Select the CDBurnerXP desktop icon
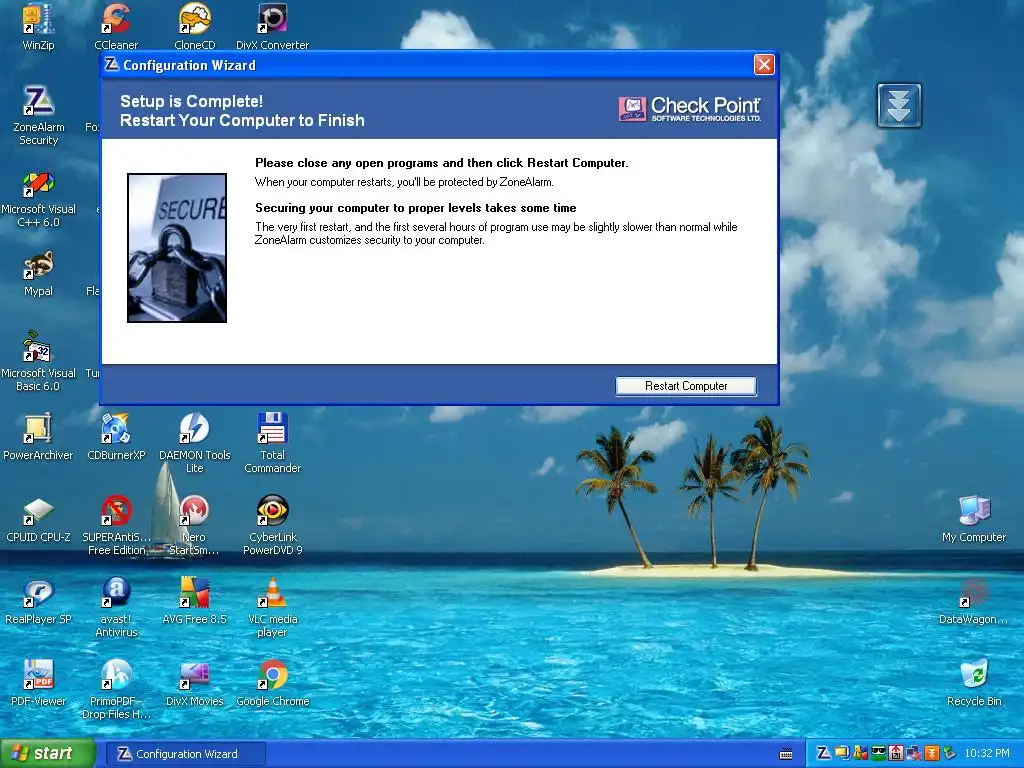1024x768 pixels. 116,436
